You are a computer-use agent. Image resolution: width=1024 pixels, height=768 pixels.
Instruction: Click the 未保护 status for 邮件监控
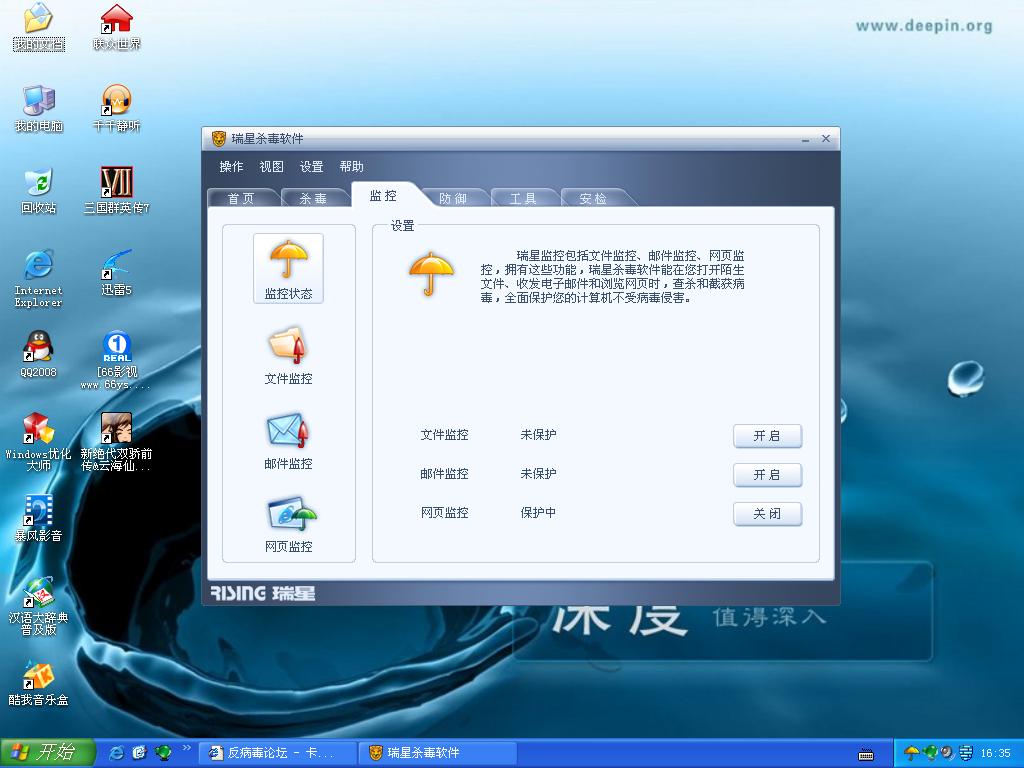tap(538, 473)
